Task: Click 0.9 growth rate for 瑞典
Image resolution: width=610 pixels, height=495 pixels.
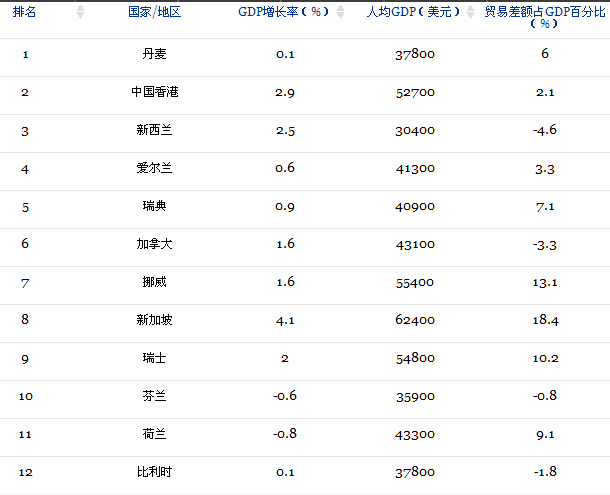Action: (x=285, y=206)
